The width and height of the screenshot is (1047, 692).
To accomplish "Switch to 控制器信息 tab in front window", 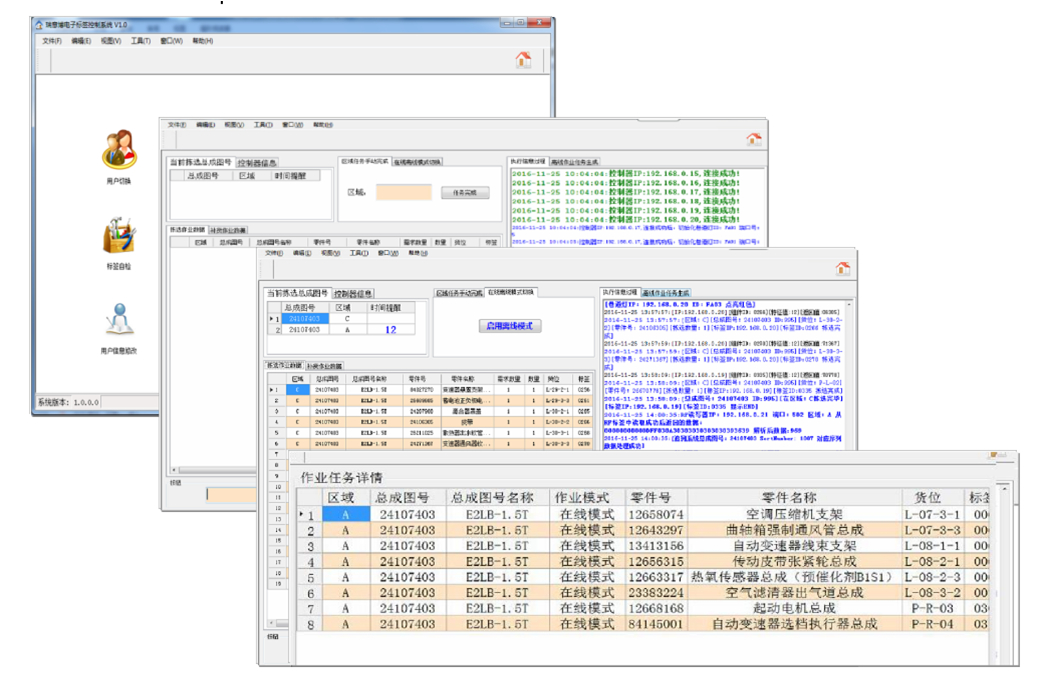I will (x=353, y=294).
